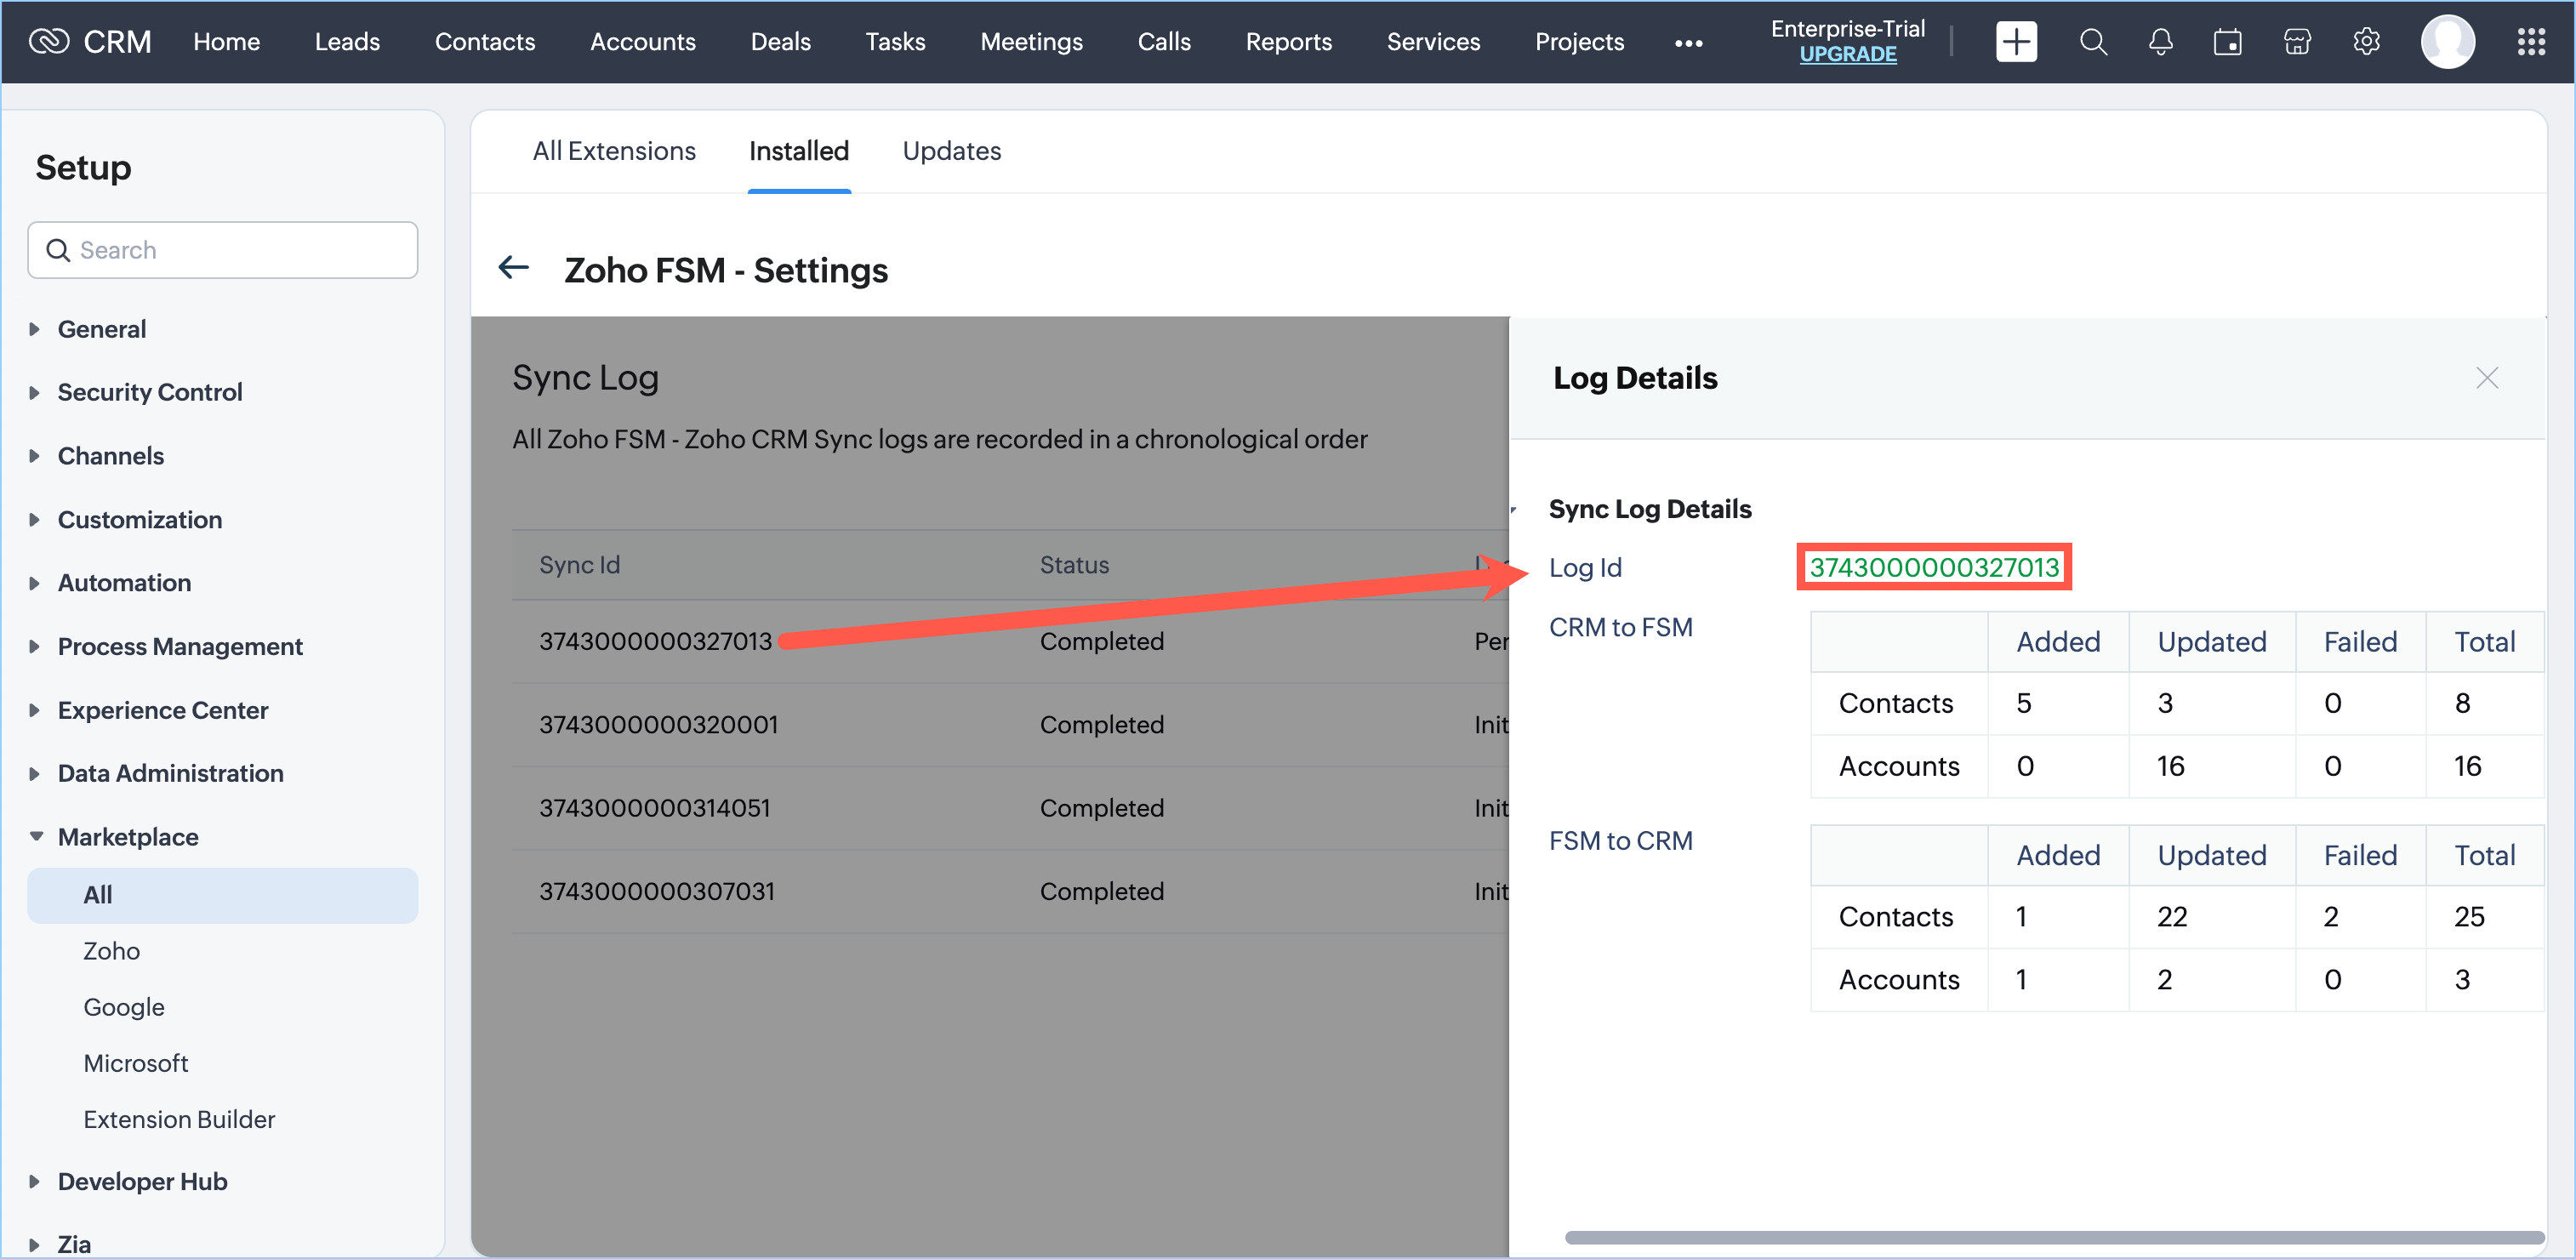This screenshot has height=1259, width=2576.
Task: Open the calendar icon in header
Action: pyautogui.click(x=2227, y=42)
